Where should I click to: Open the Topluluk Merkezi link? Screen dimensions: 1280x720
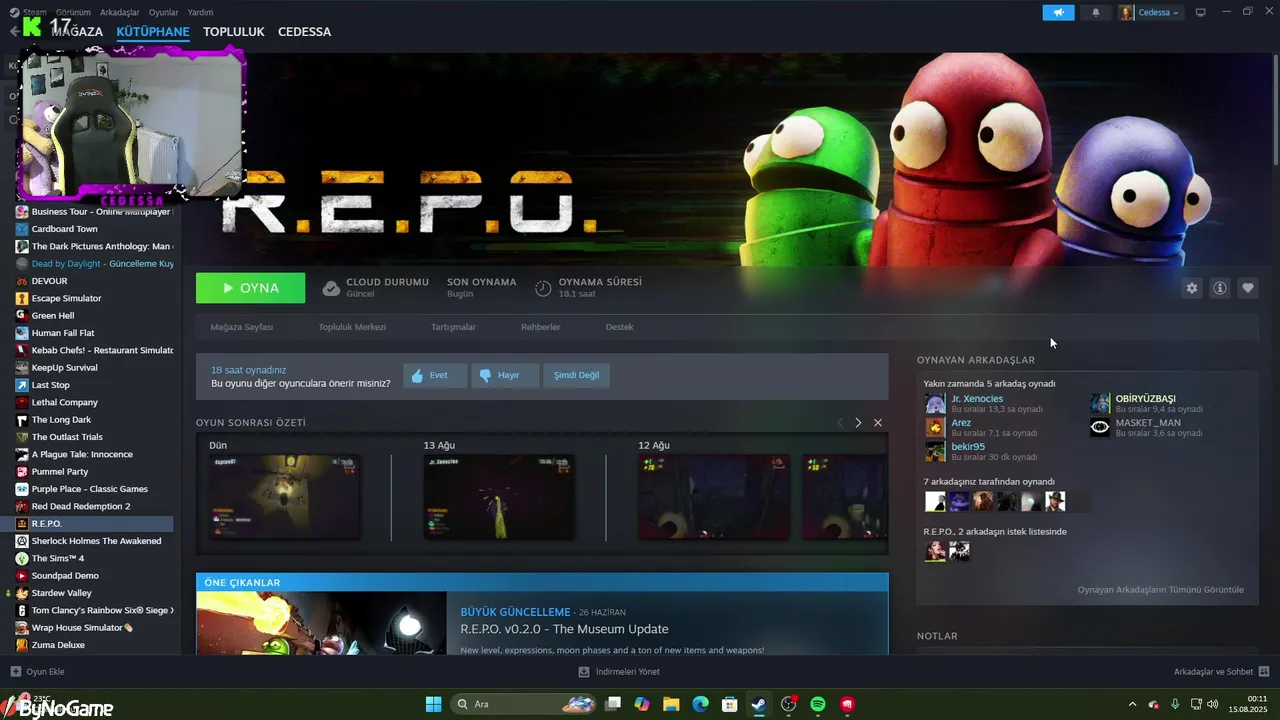[x=352, y=327]
